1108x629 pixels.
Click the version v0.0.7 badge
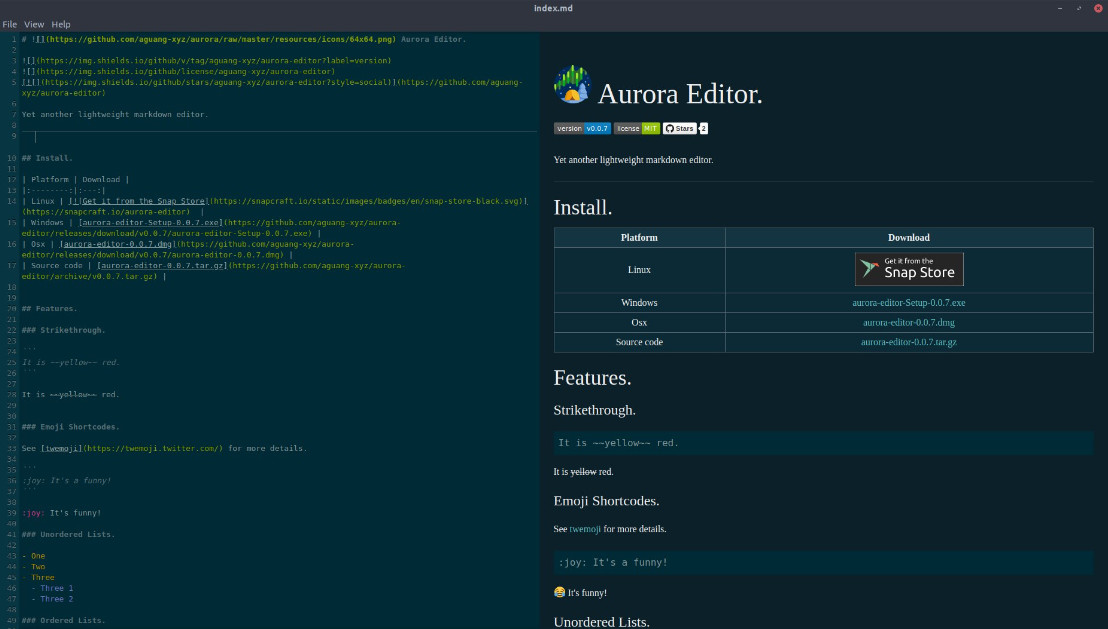click(582, 129)
